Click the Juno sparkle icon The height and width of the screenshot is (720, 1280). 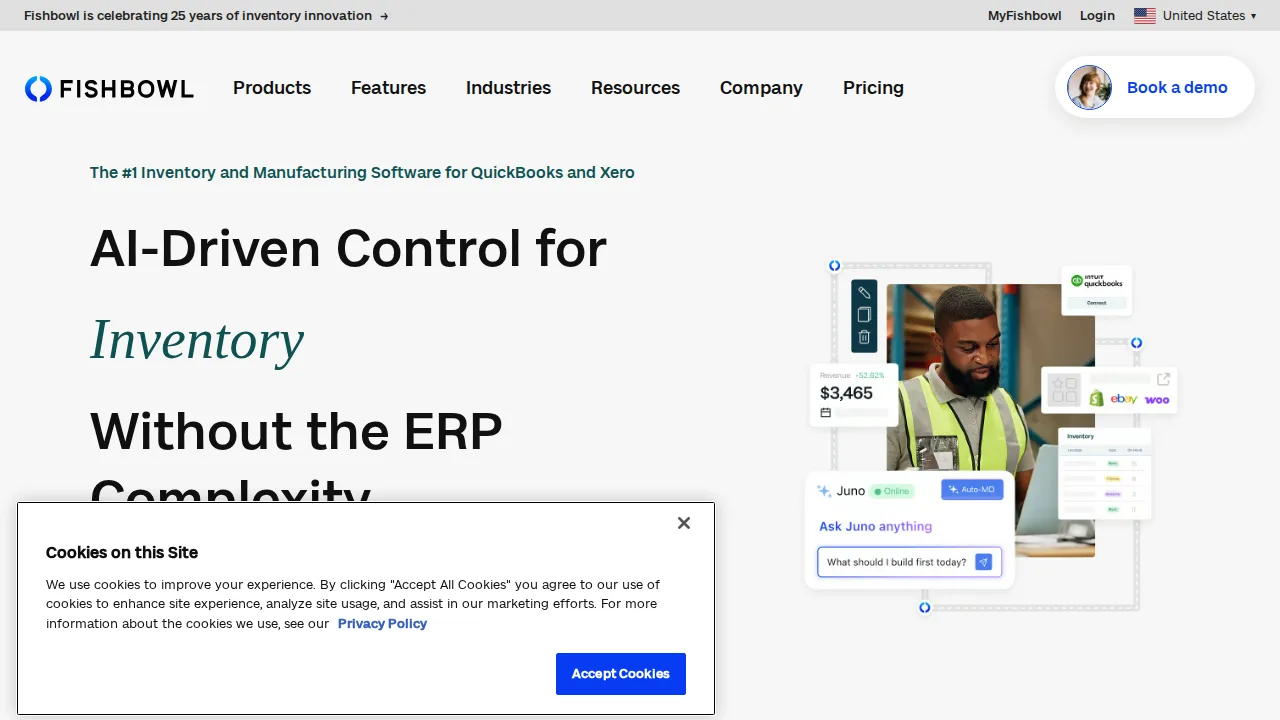824,491
